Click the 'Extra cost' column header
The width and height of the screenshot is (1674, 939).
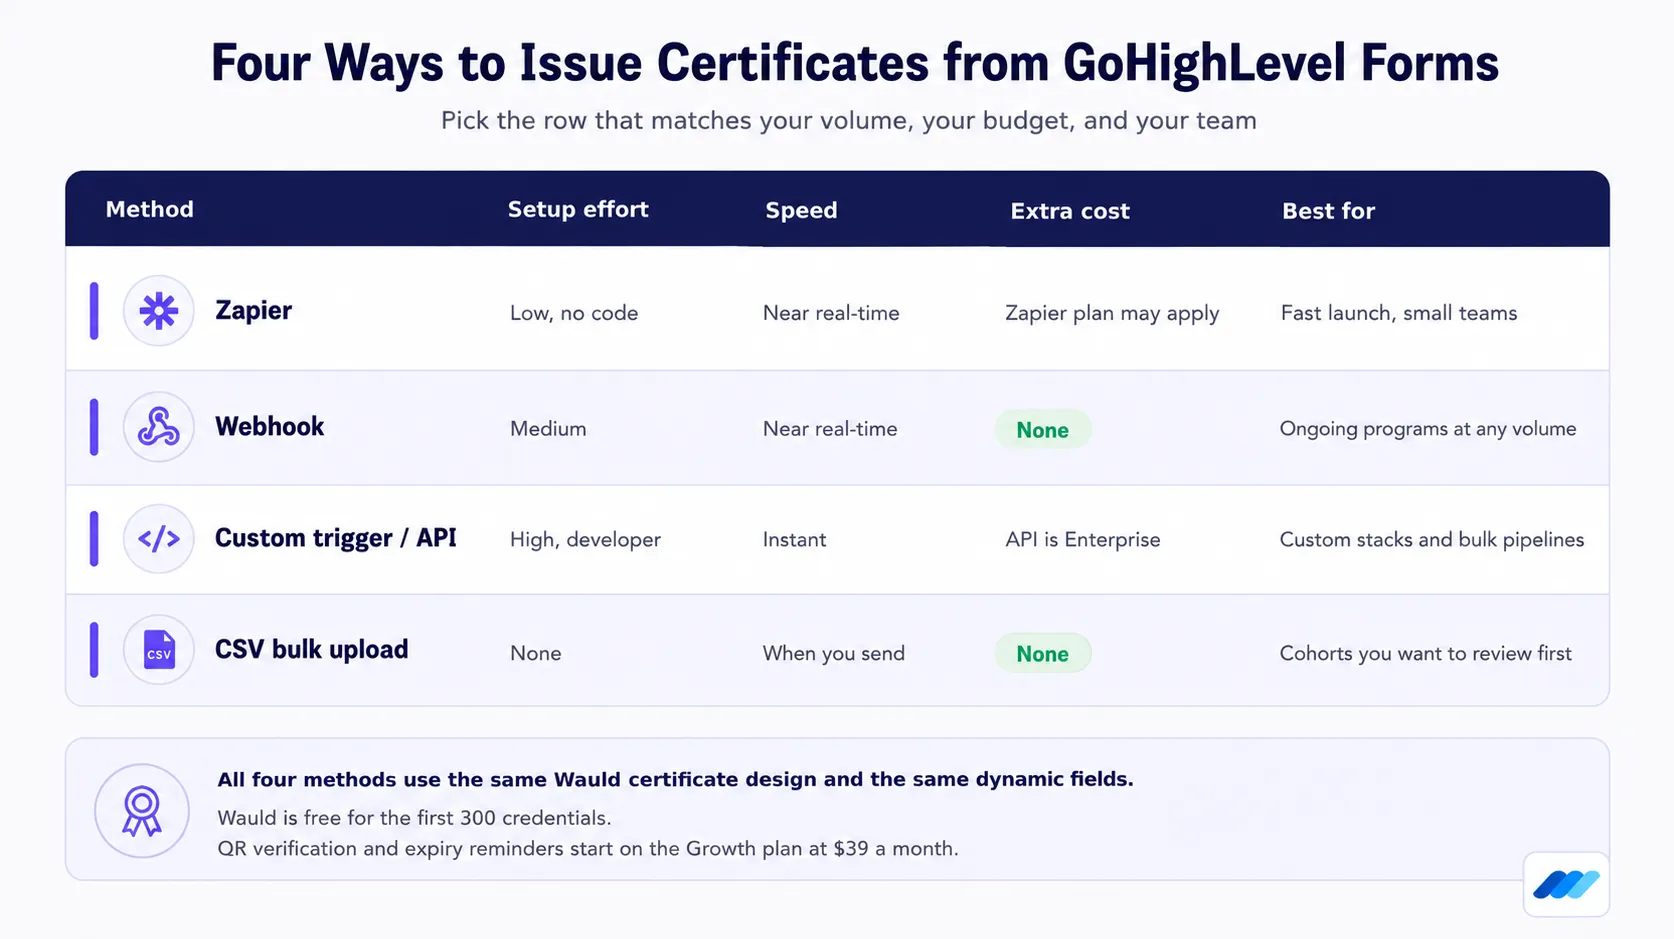(1070, 211)
